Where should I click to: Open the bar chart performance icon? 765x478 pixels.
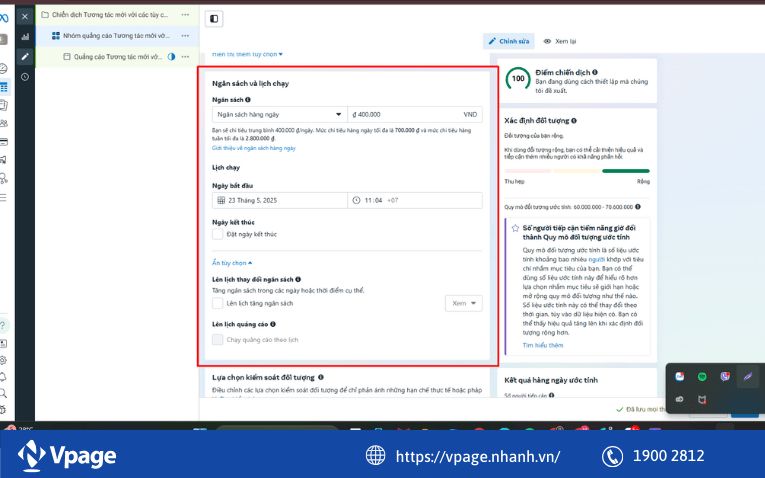pyautogui.click(x=25, y=37)
